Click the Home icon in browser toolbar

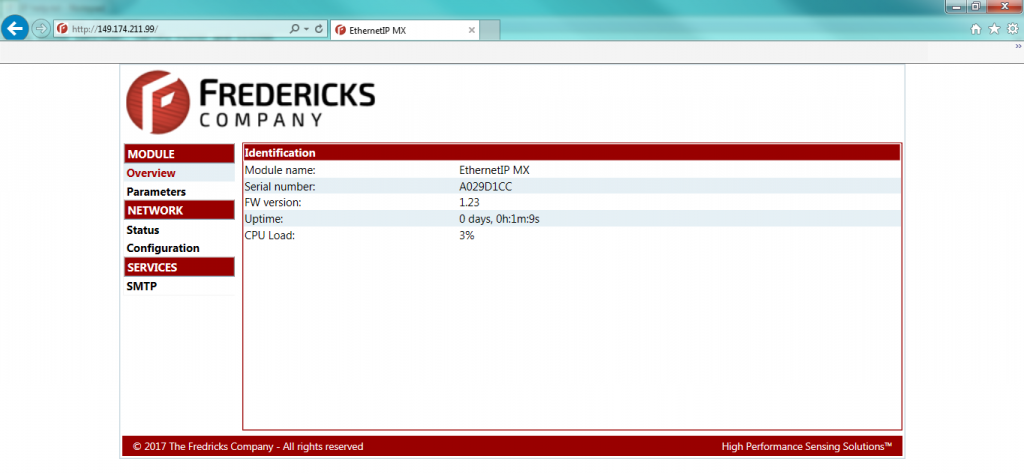976,29
